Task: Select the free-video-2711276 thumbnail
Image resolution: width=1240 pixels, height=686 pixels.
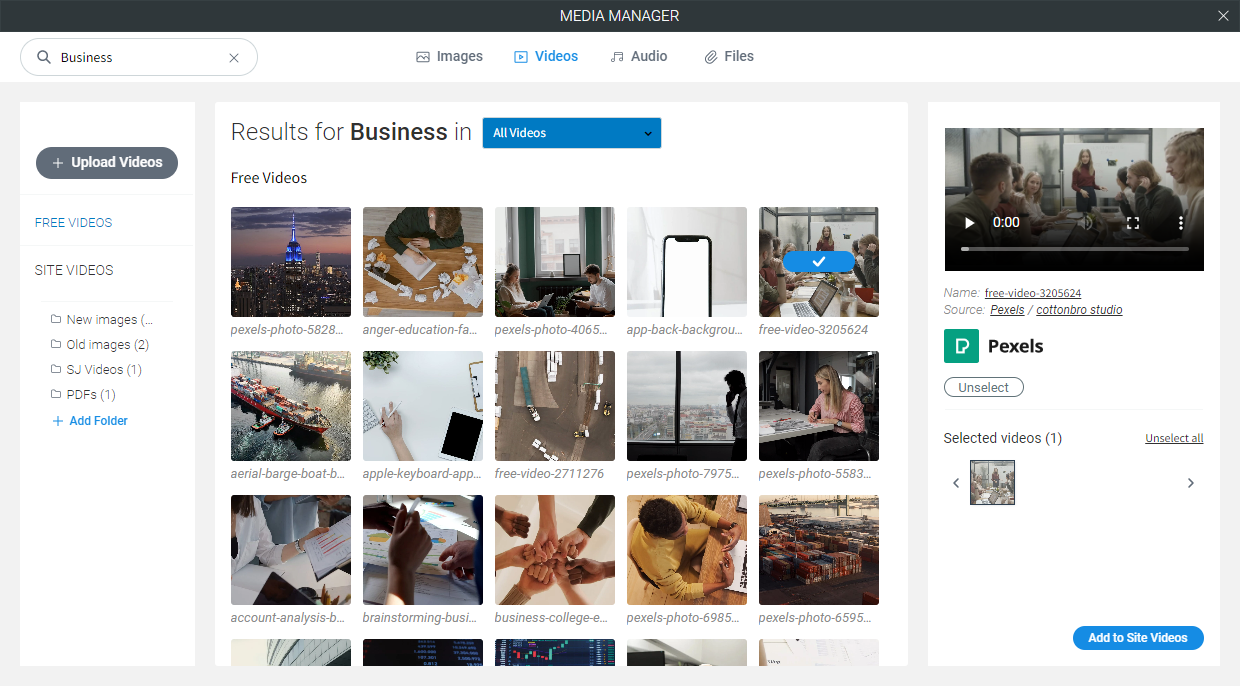Action: click(555, 406)
